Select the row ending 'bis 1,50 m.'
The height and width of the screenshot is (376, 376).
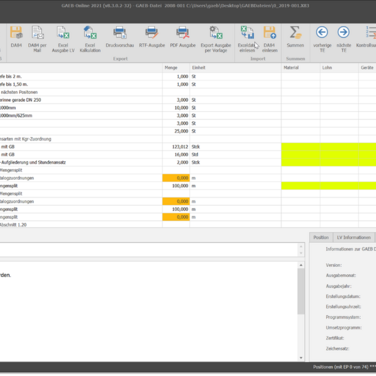coord(188,84)
